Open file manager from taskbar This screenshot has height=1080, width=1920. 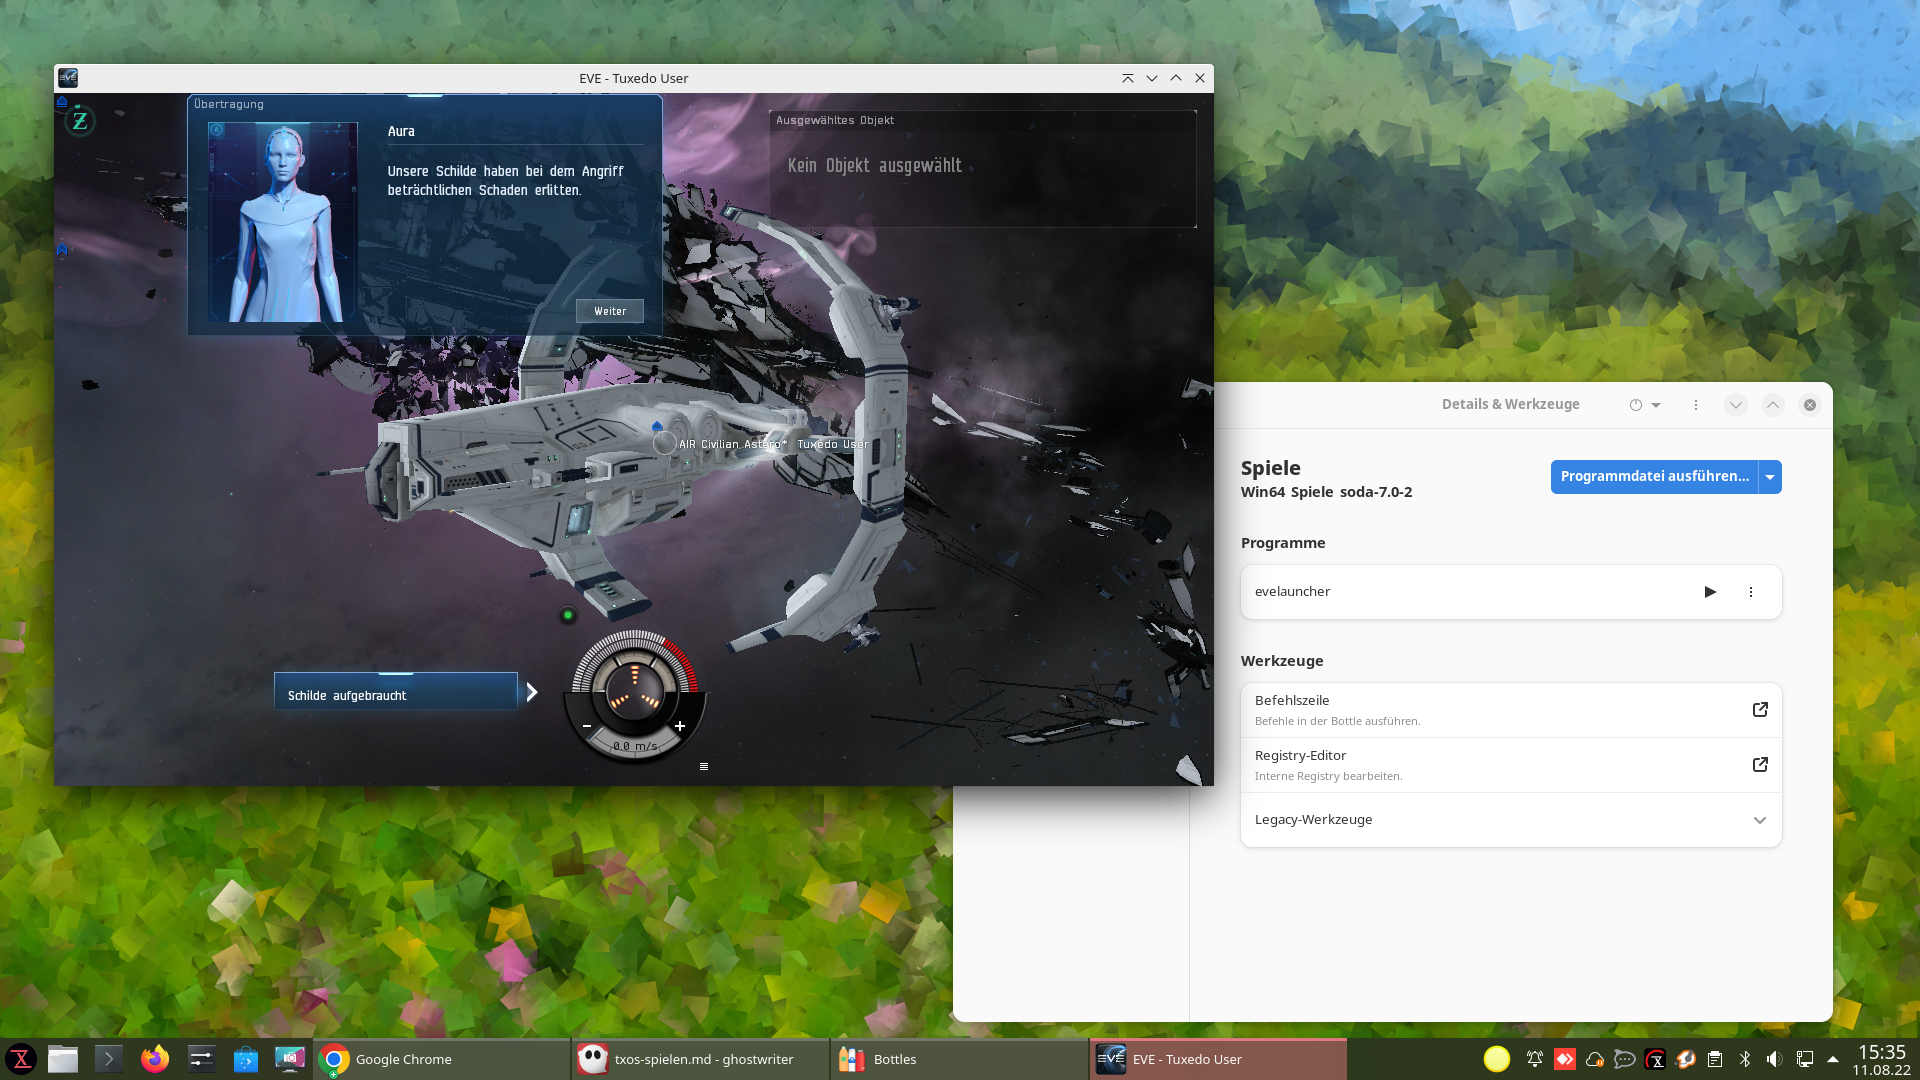point(63,1059)
